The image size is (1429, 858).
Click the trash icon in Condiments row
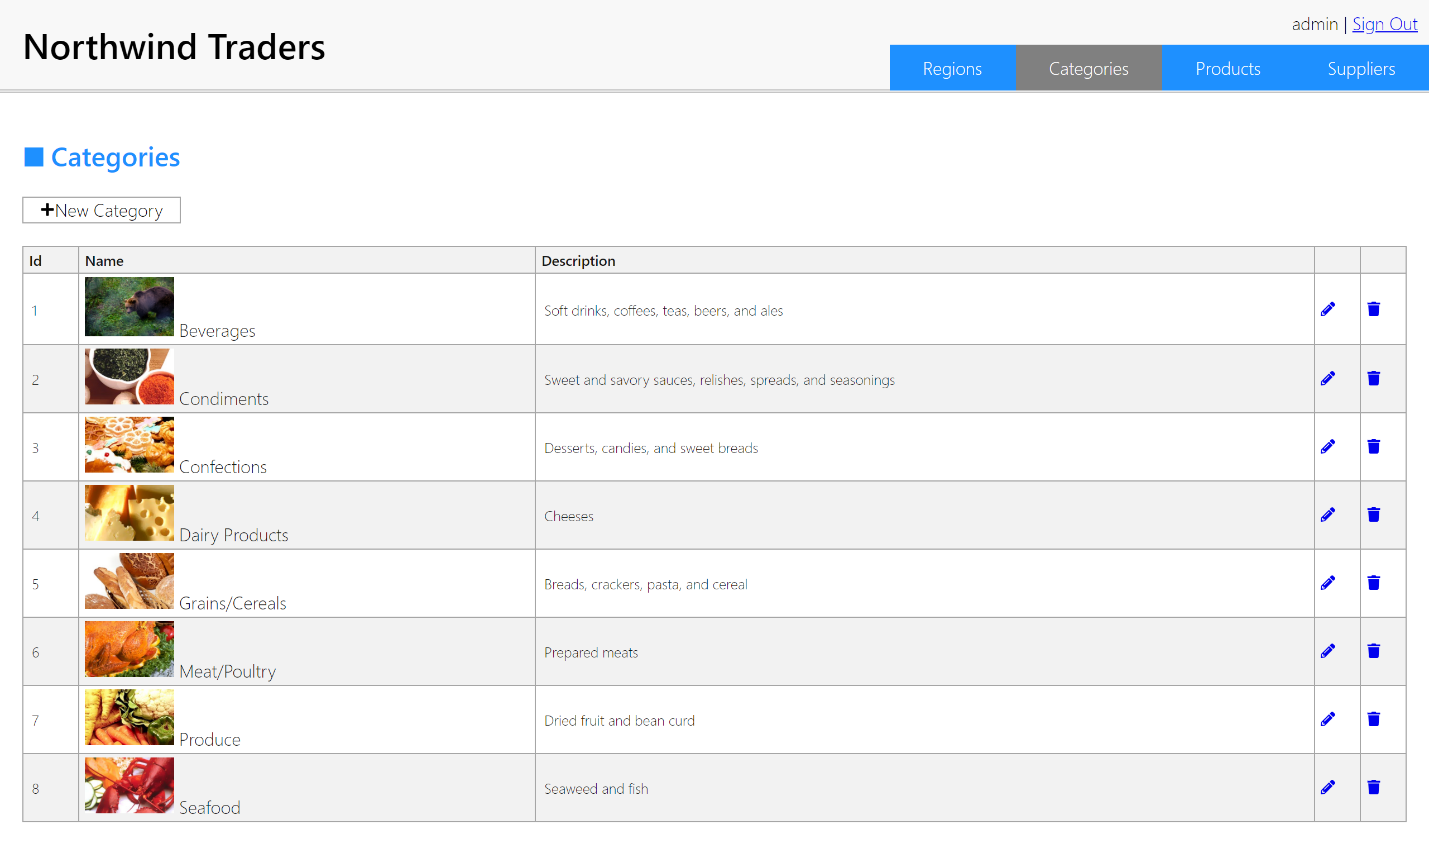point(1374,378)
